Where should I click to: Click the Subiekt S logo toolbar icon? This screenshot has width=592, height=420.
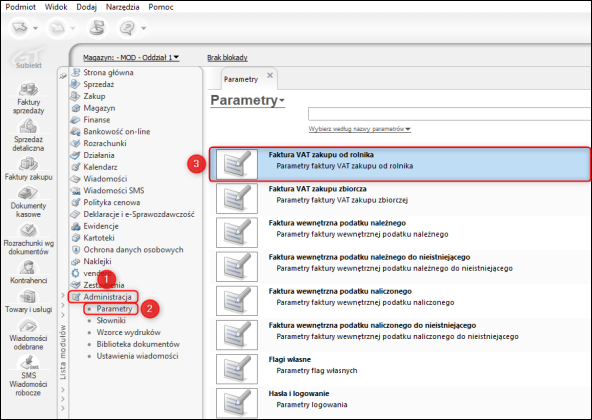click(97, 28)
